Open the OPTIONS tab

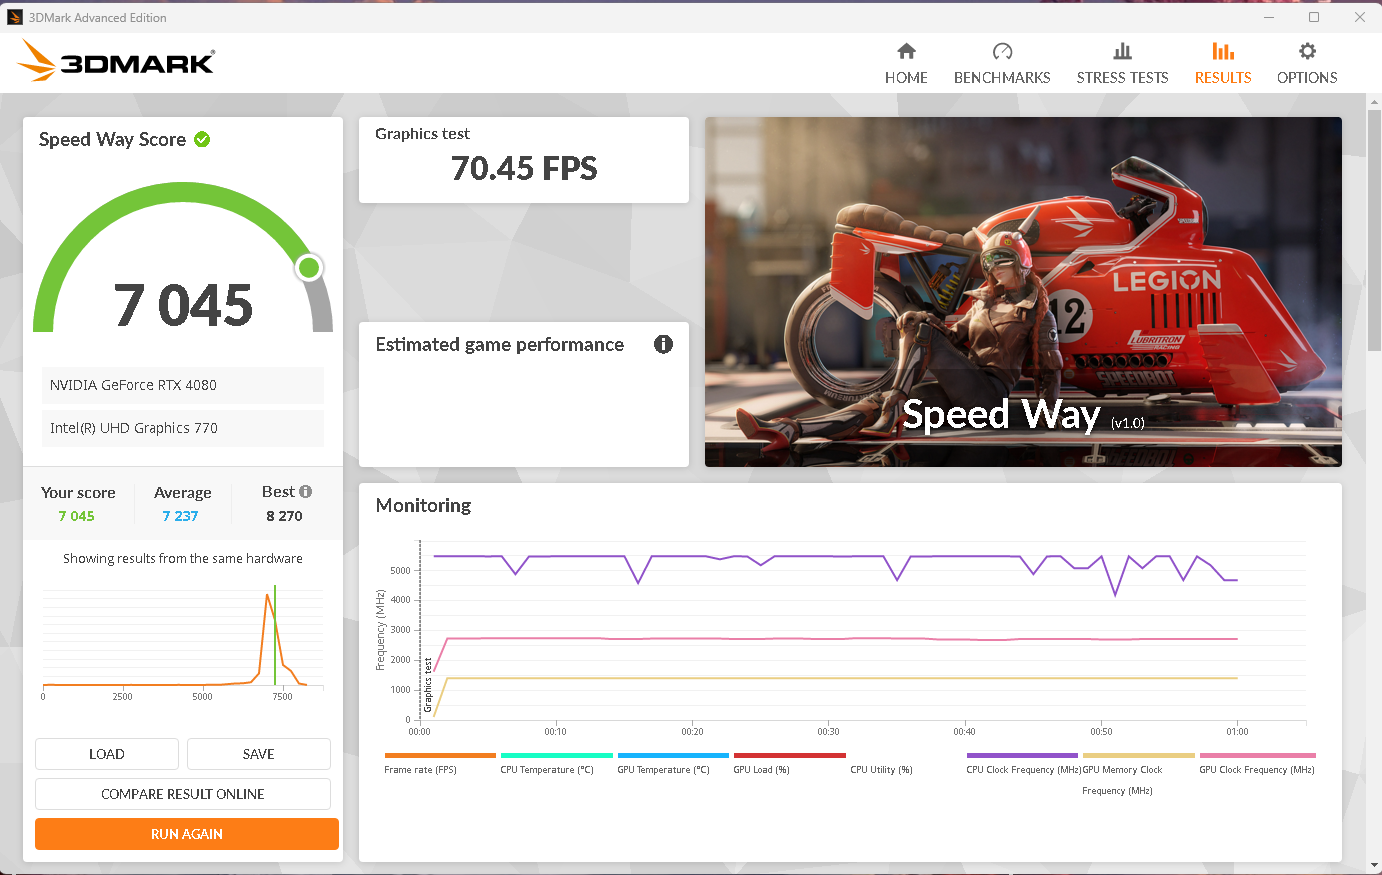click(1307, 63)
